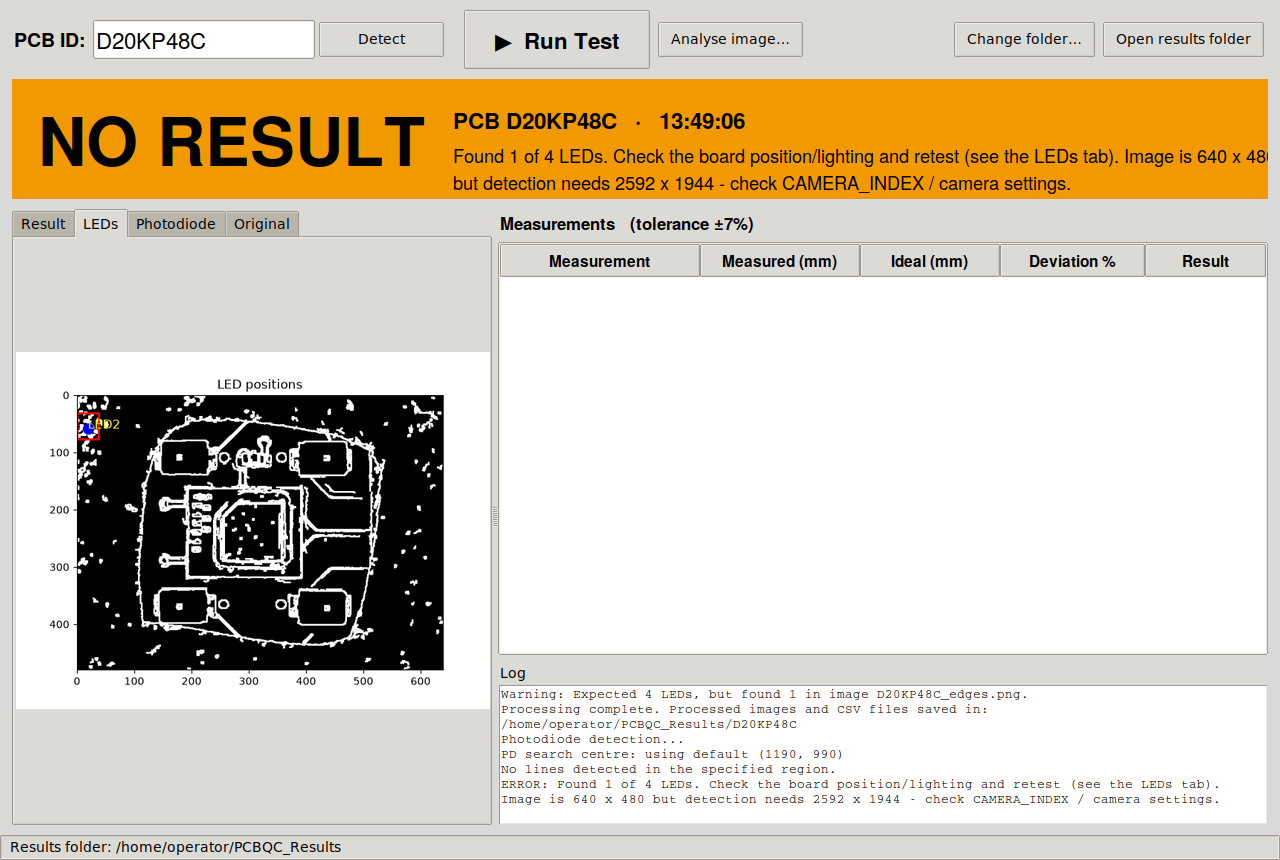Screen dimensions: 1280x860
Task: Click the LED positions plot image
Action: [x=253, y=530]
